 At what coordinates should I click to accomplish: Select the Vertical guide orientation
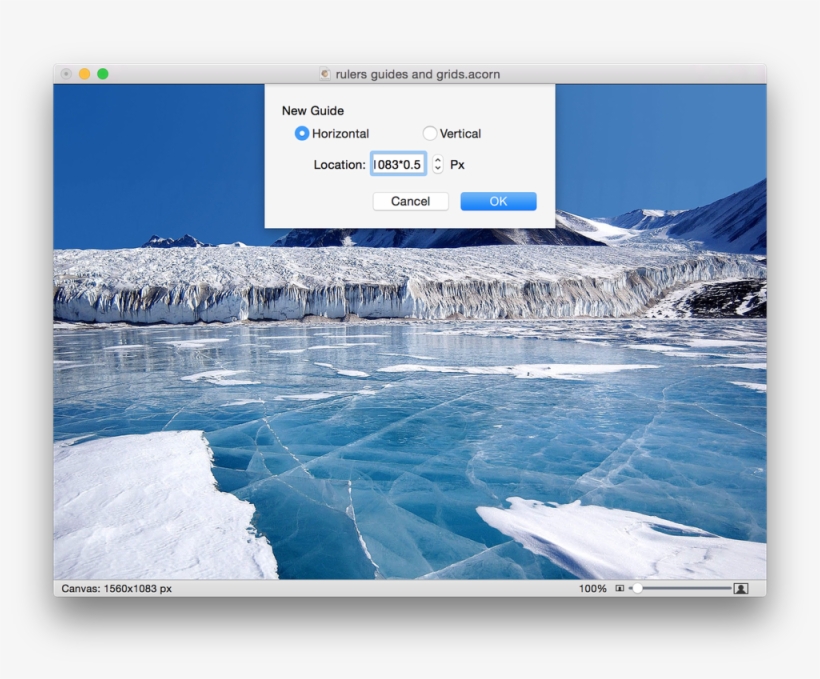[430, 133]
